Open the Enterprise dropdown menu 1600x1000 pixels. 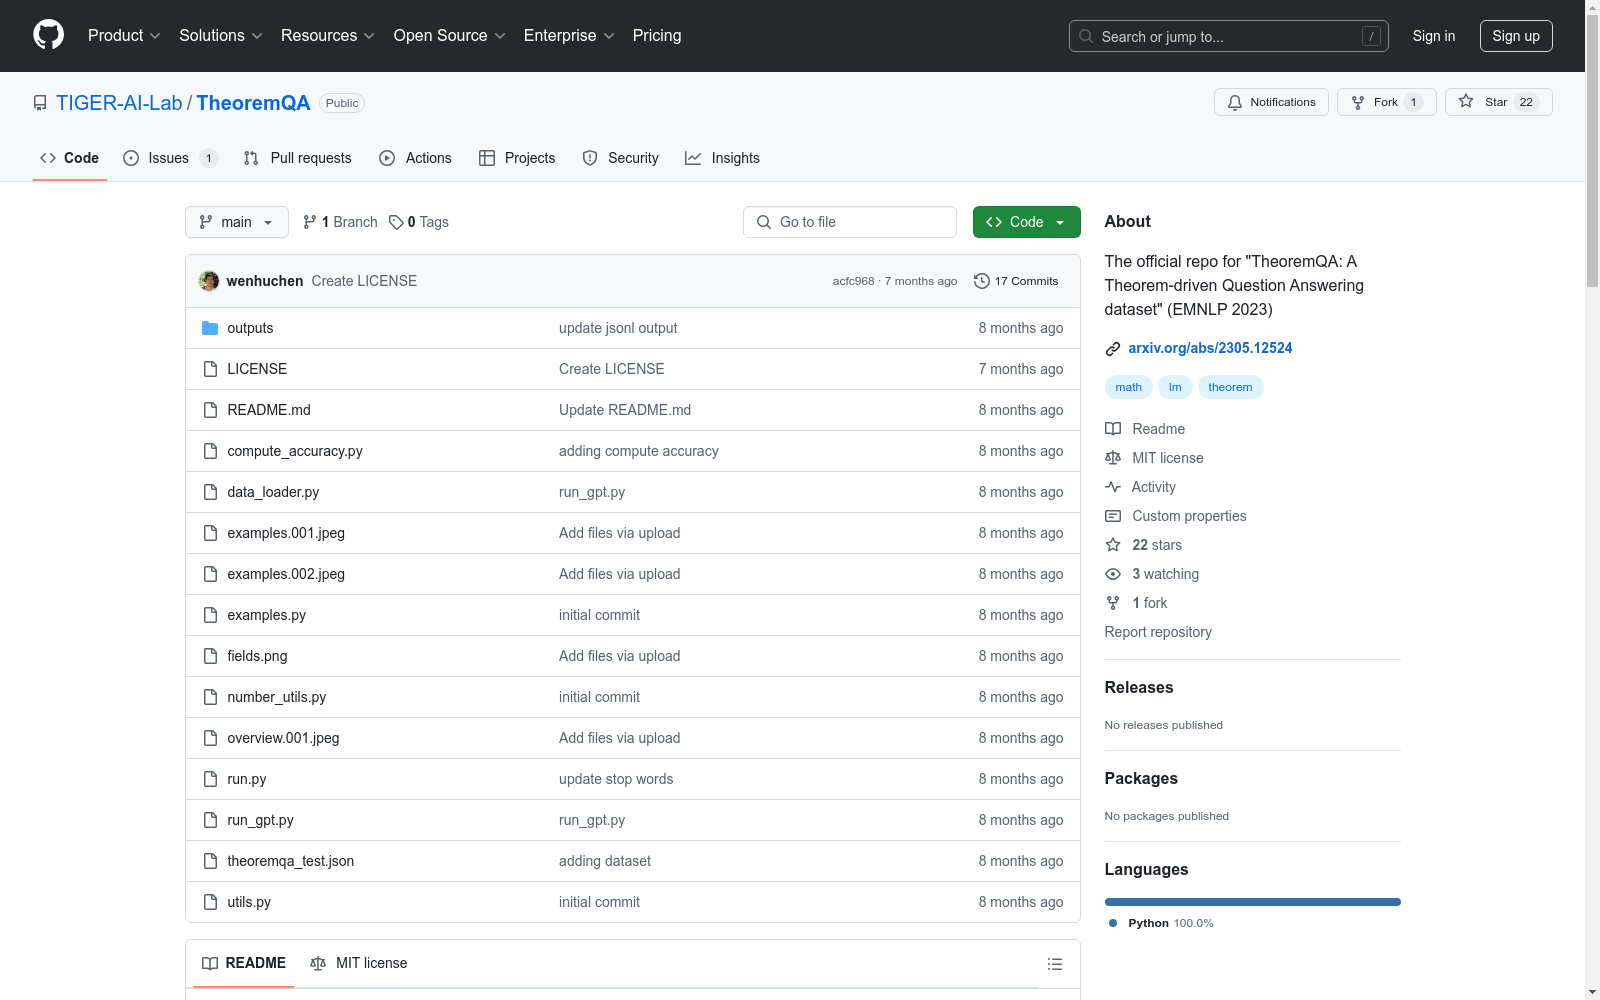click(569, 36)
